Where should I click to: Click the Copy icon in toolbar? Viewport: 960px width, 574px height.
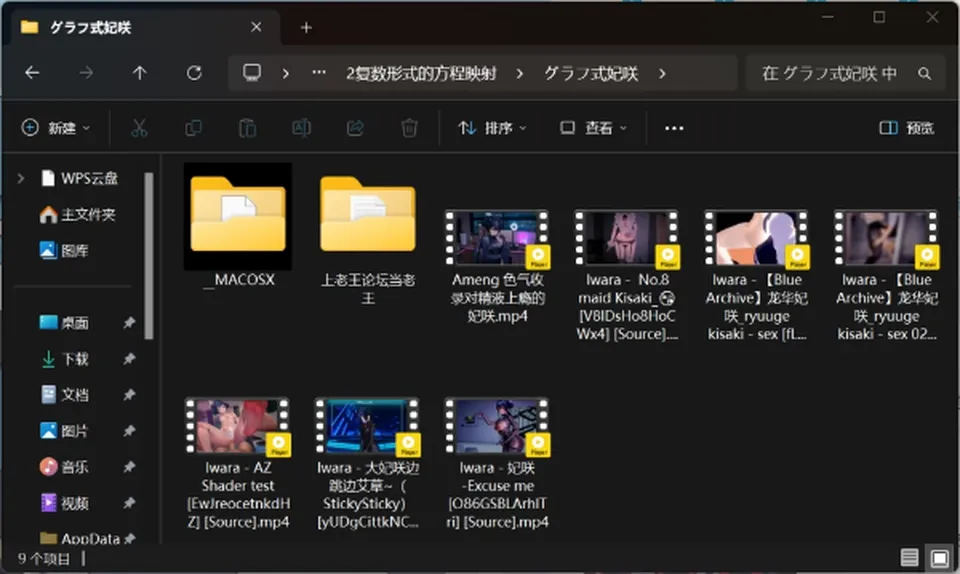(193, 128)
